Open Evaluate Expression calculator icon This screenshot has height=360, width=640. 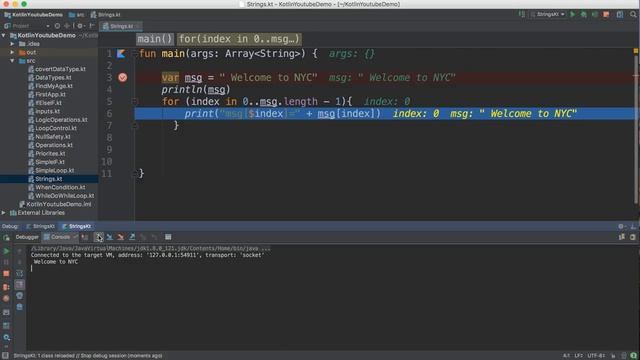click(x=168, y=237)
